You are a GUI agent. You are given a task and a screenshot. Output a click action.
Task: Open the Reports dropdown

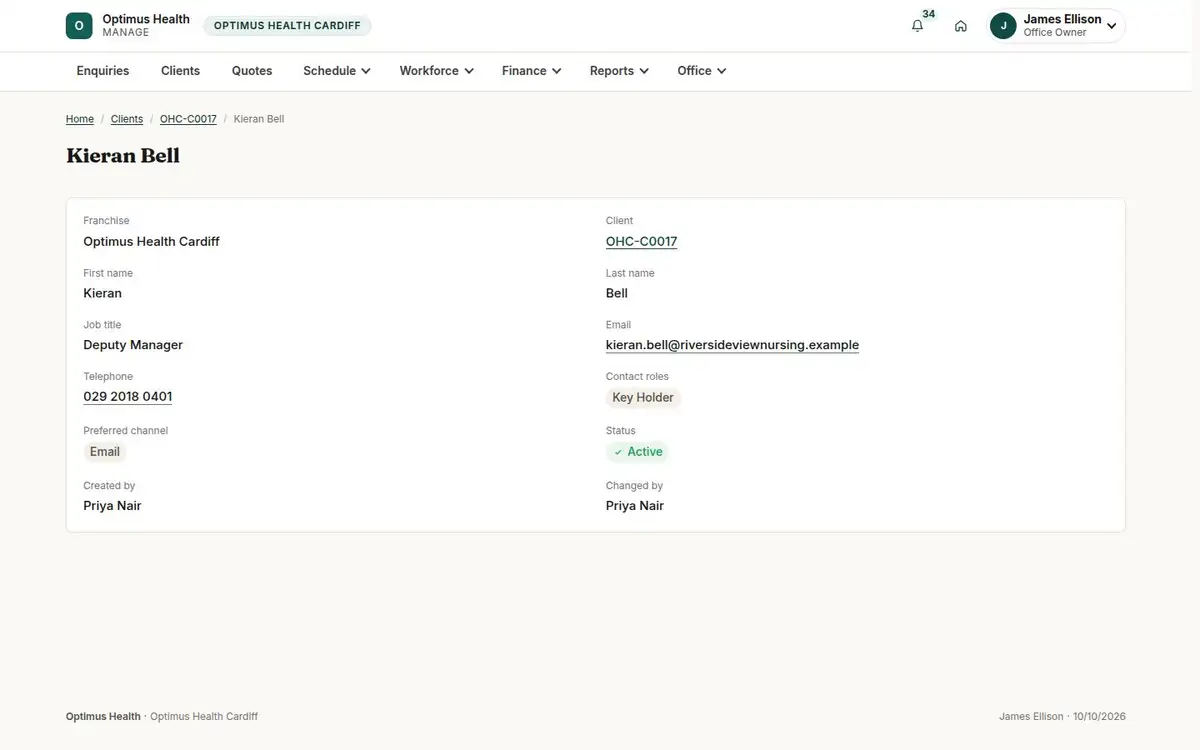point(619,71)
